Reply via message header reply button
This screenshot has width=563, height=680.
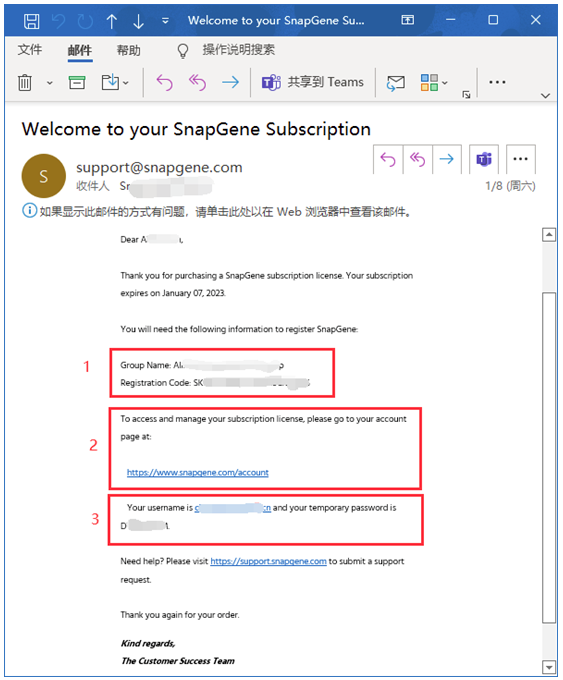click(x=388, y=159)
